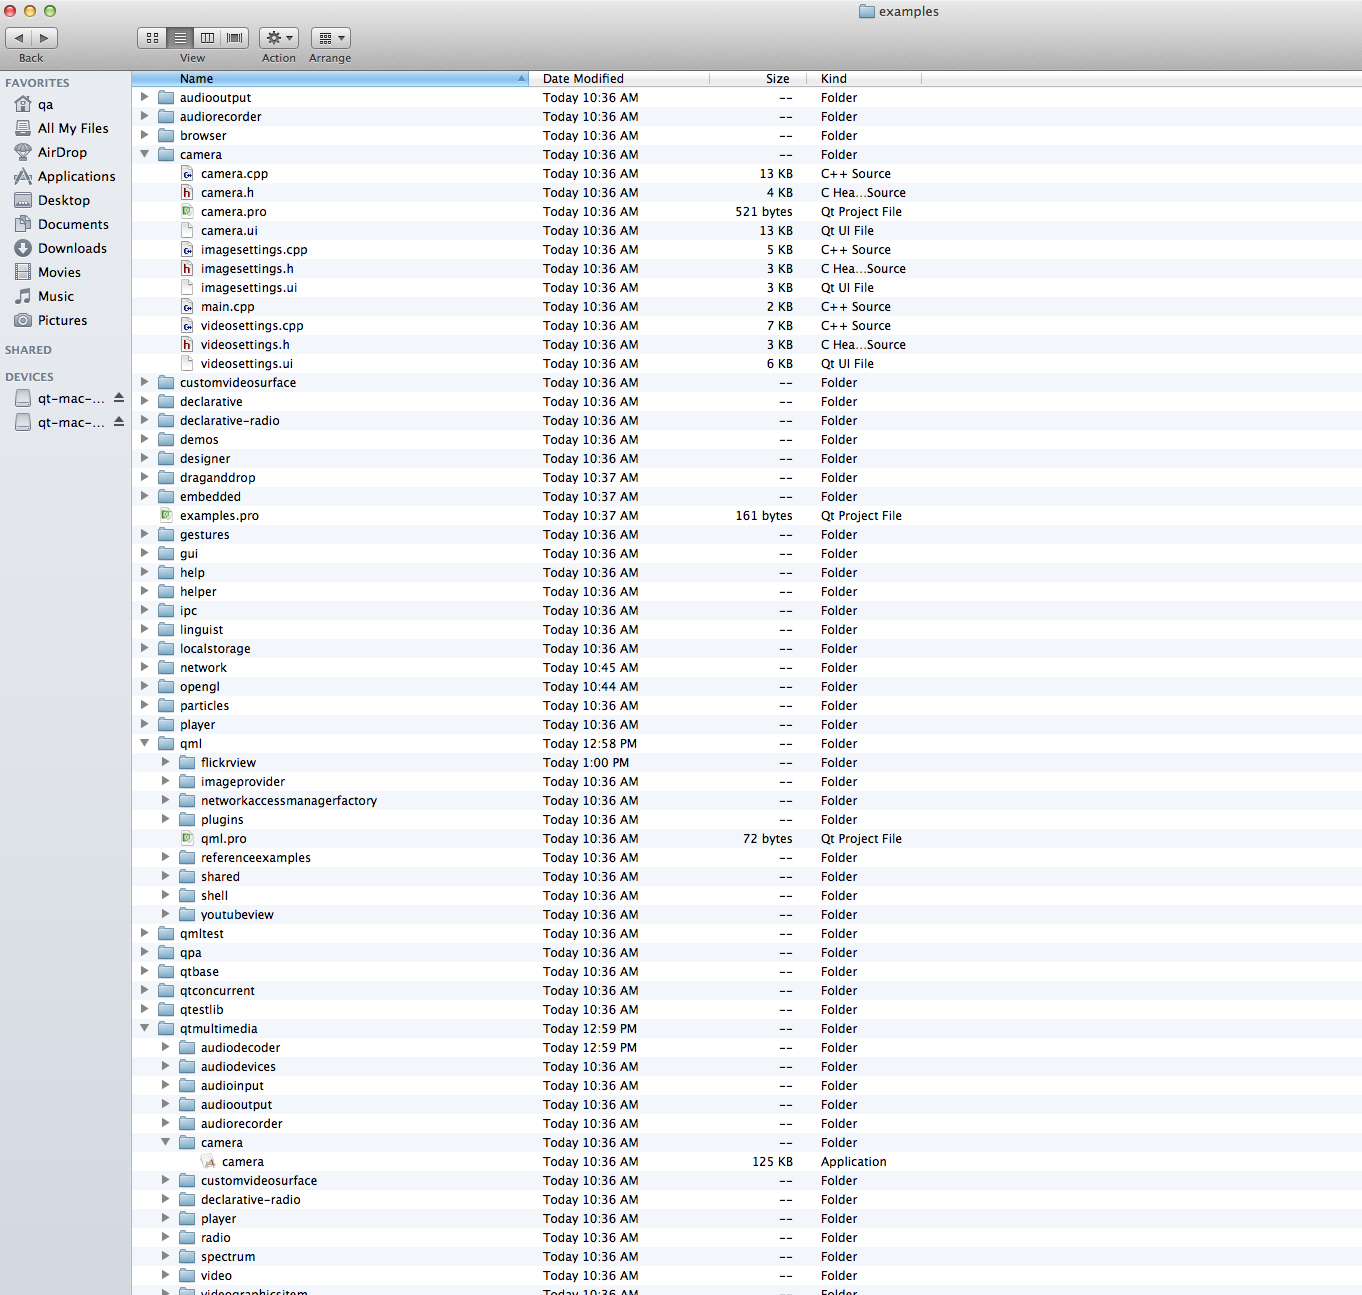Click the Forward navigation arrow
Image resolution: width=1362 pixels, height=1295 pixels.
tap(44, 38)
